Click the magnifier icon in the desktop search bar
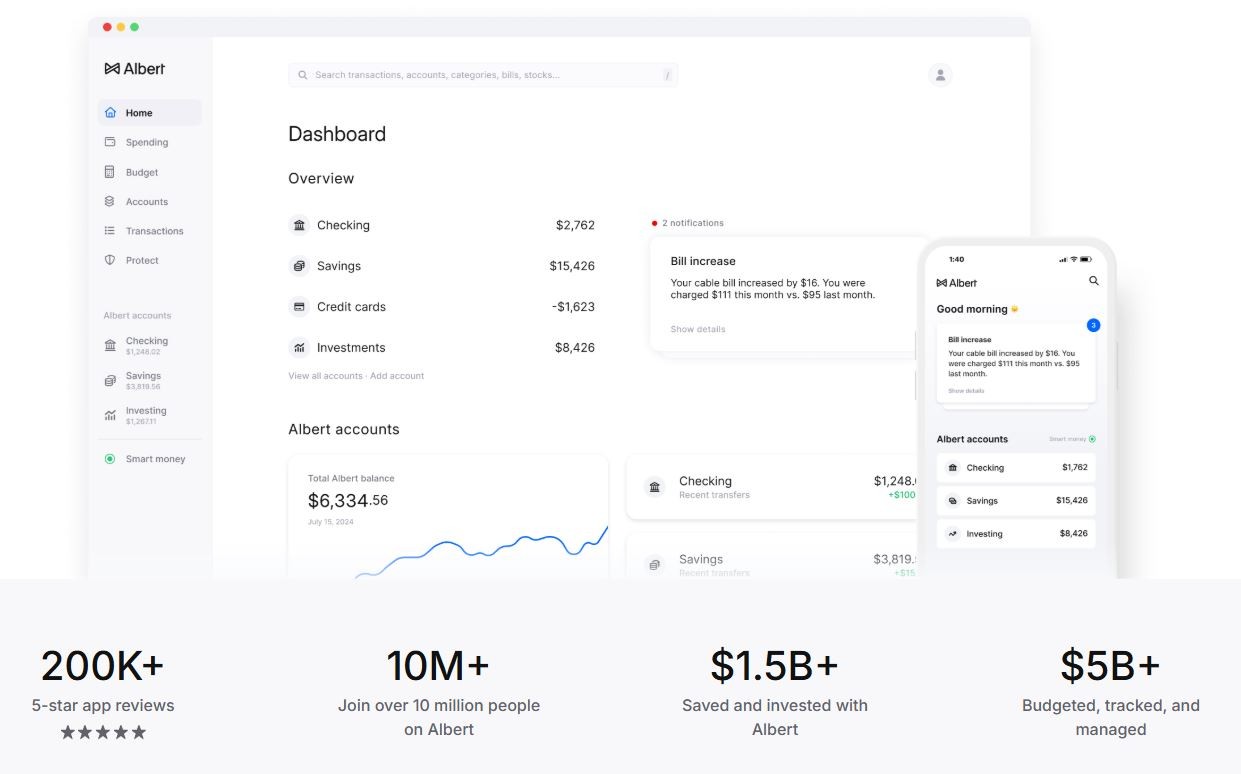Screen dimensions: 1241x774 [x=303, y=75]
